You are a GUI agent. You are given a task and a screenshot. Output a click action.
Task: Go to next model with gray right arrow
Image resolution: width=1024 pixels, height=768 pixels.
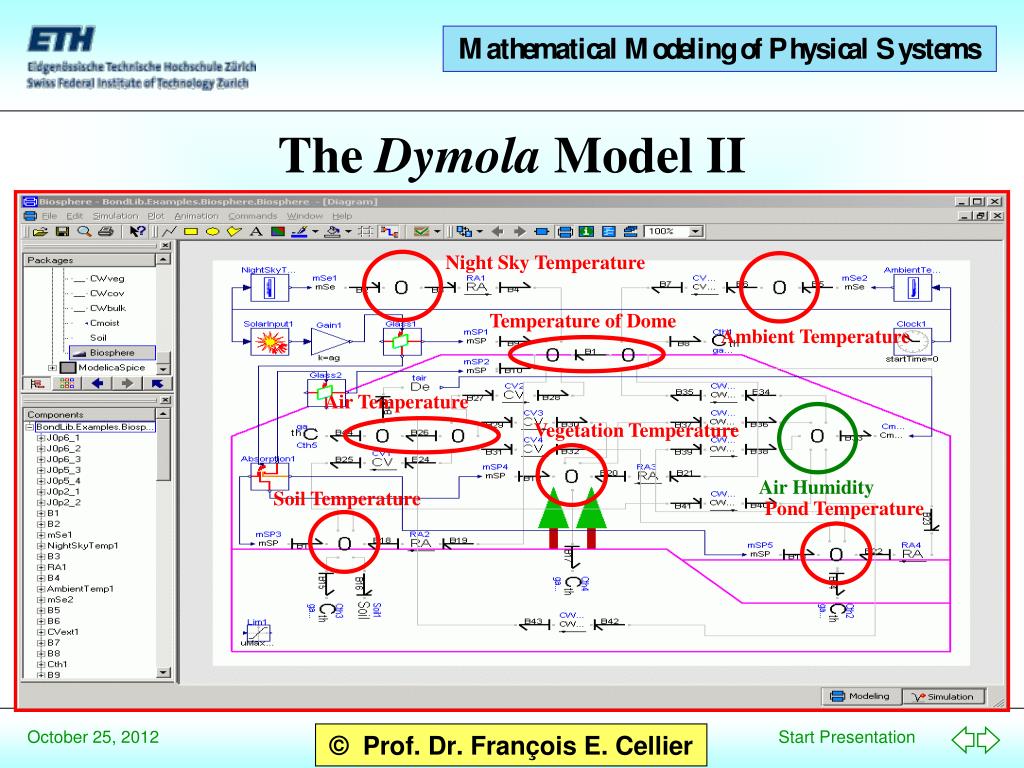coord(520,231)
